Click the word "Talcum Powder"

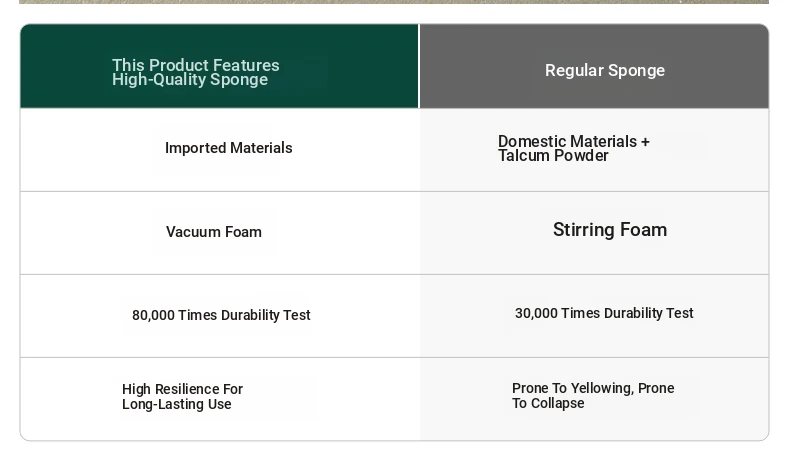click(x=553, y=156)
